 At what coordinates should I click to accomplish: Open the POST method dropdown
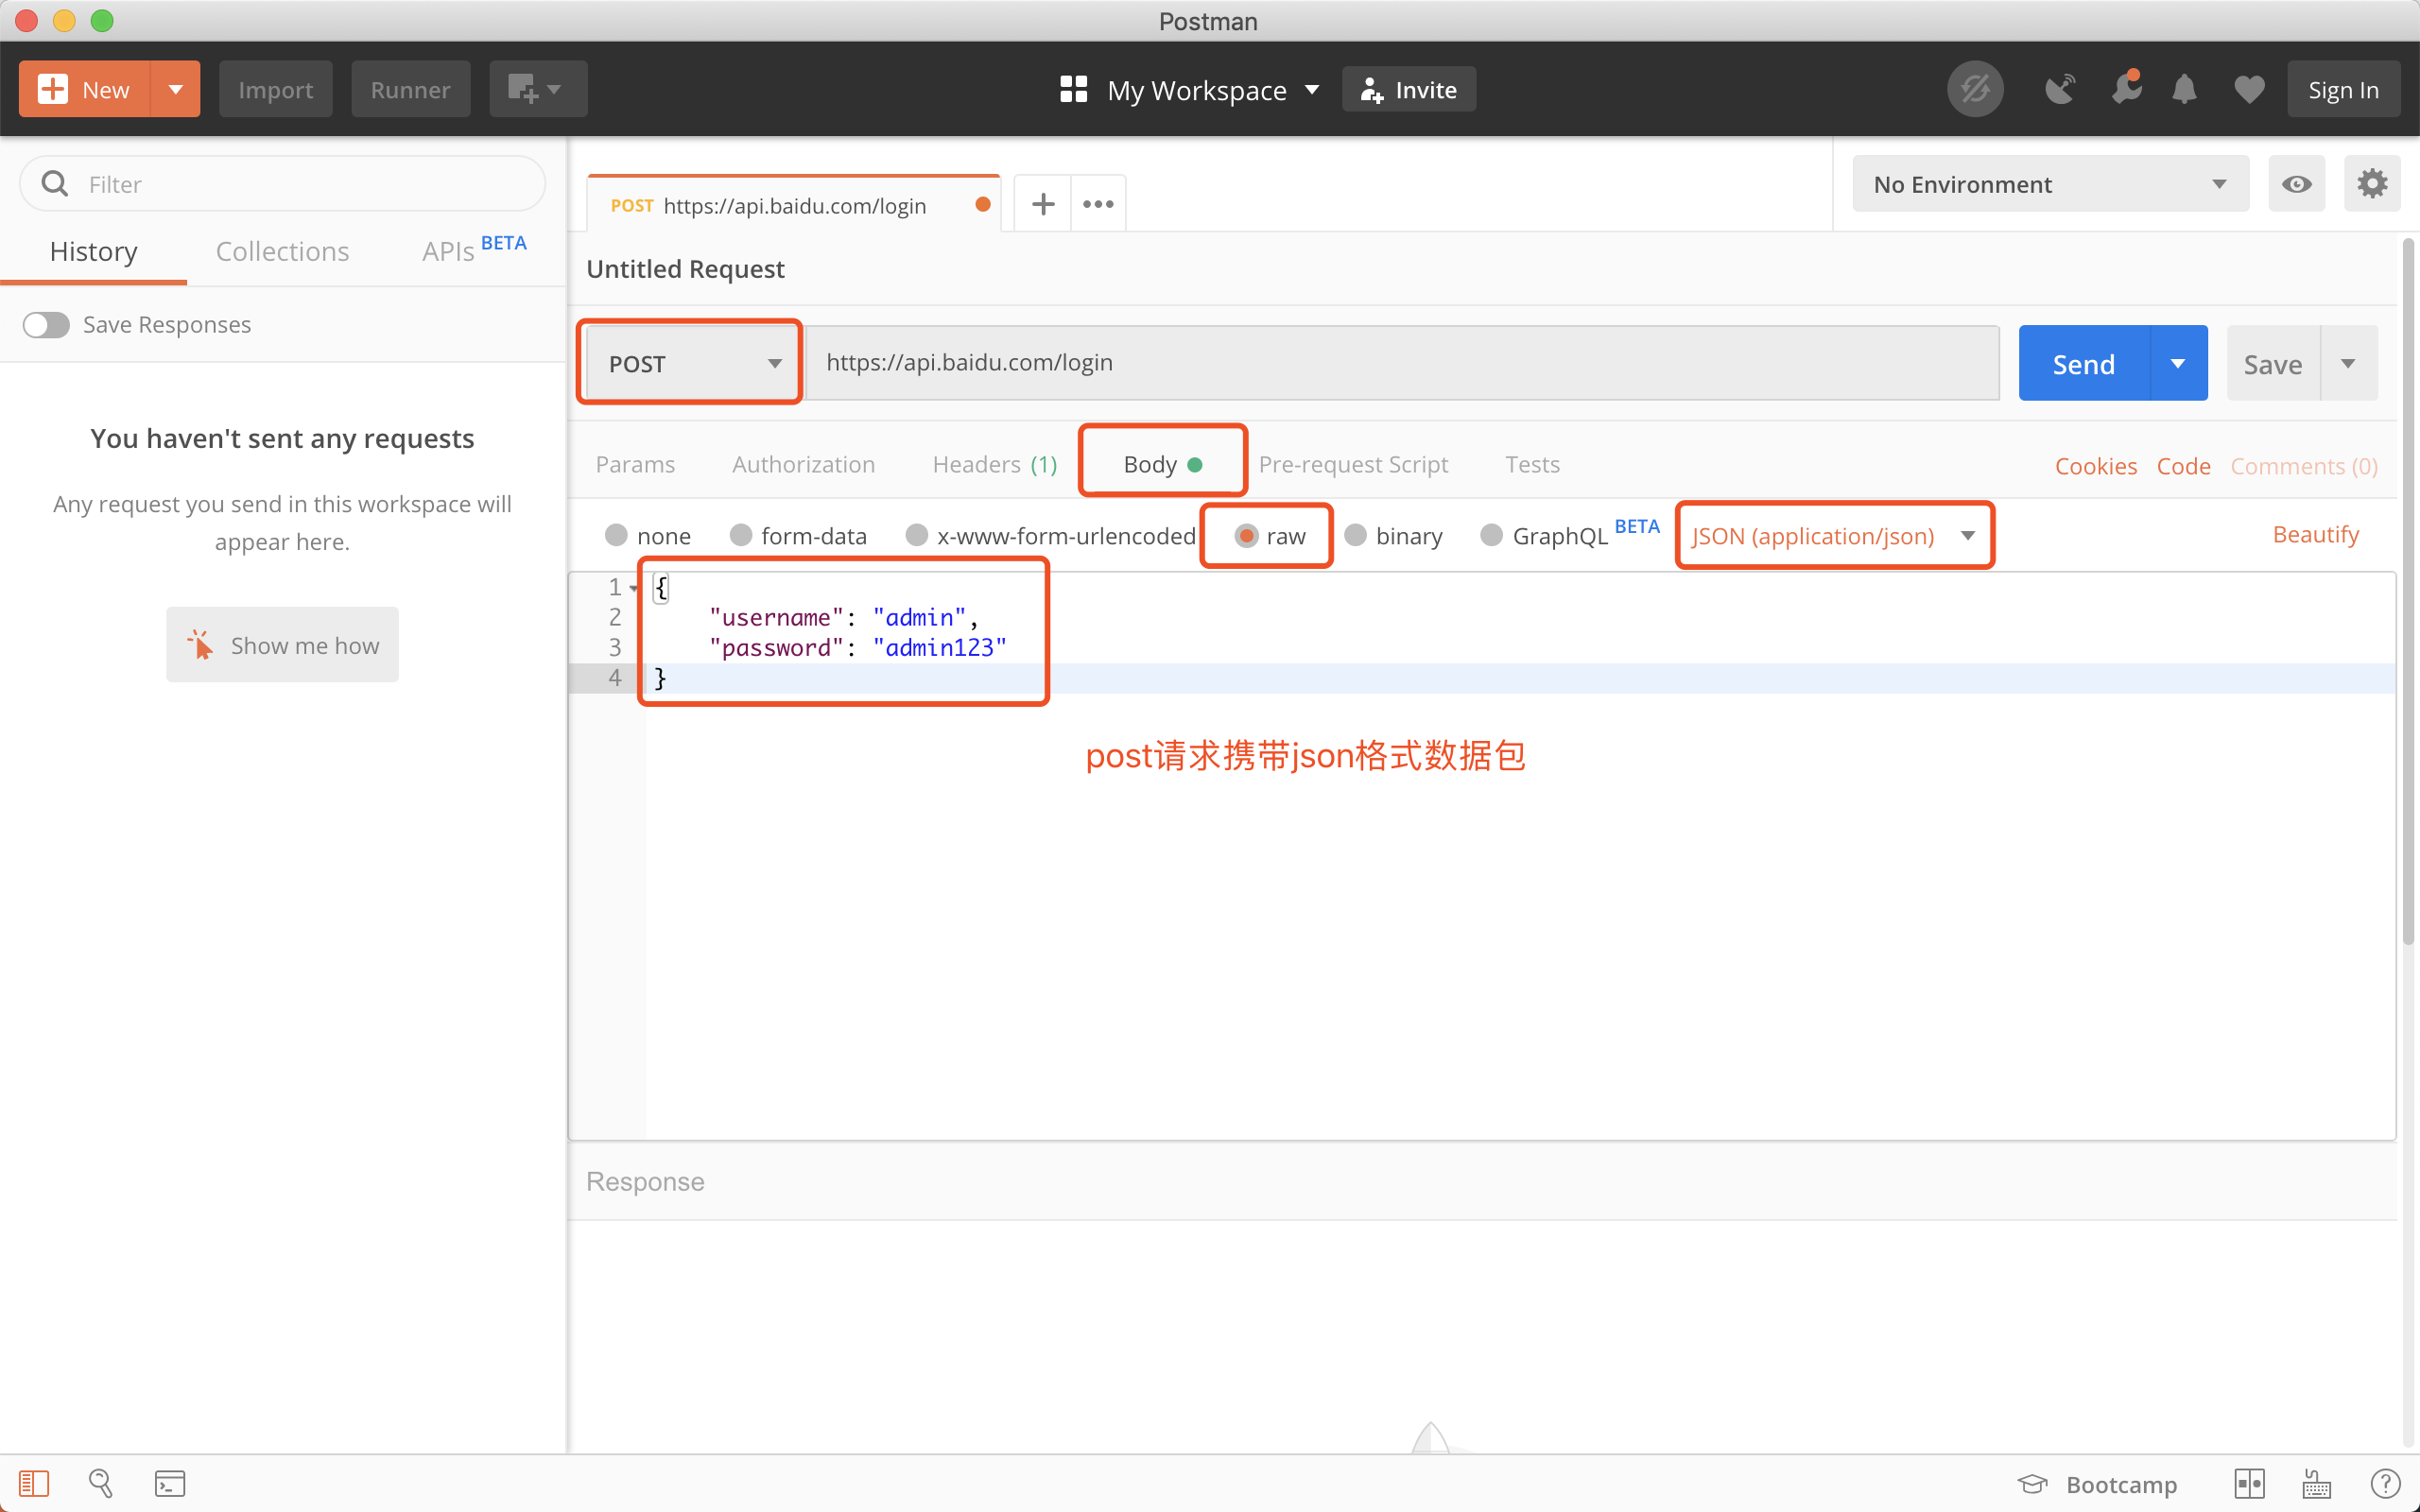689,362
